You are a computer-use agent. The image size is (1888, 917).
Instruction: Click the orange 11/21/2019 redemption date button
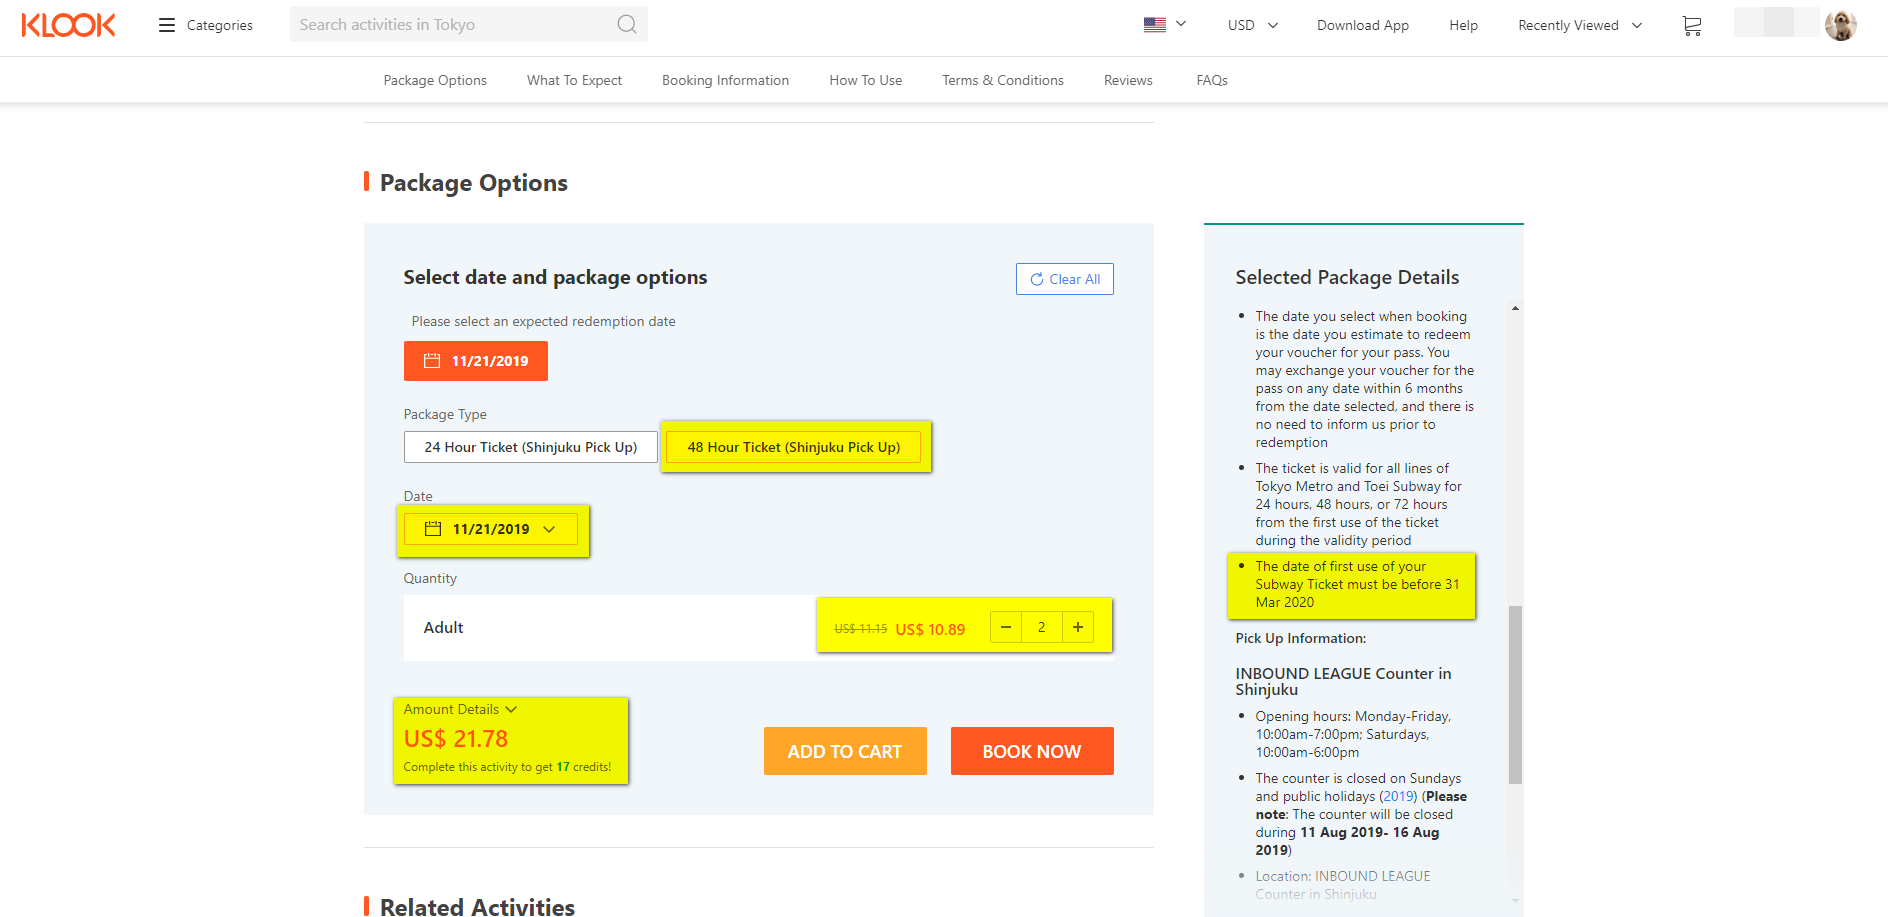476,361
